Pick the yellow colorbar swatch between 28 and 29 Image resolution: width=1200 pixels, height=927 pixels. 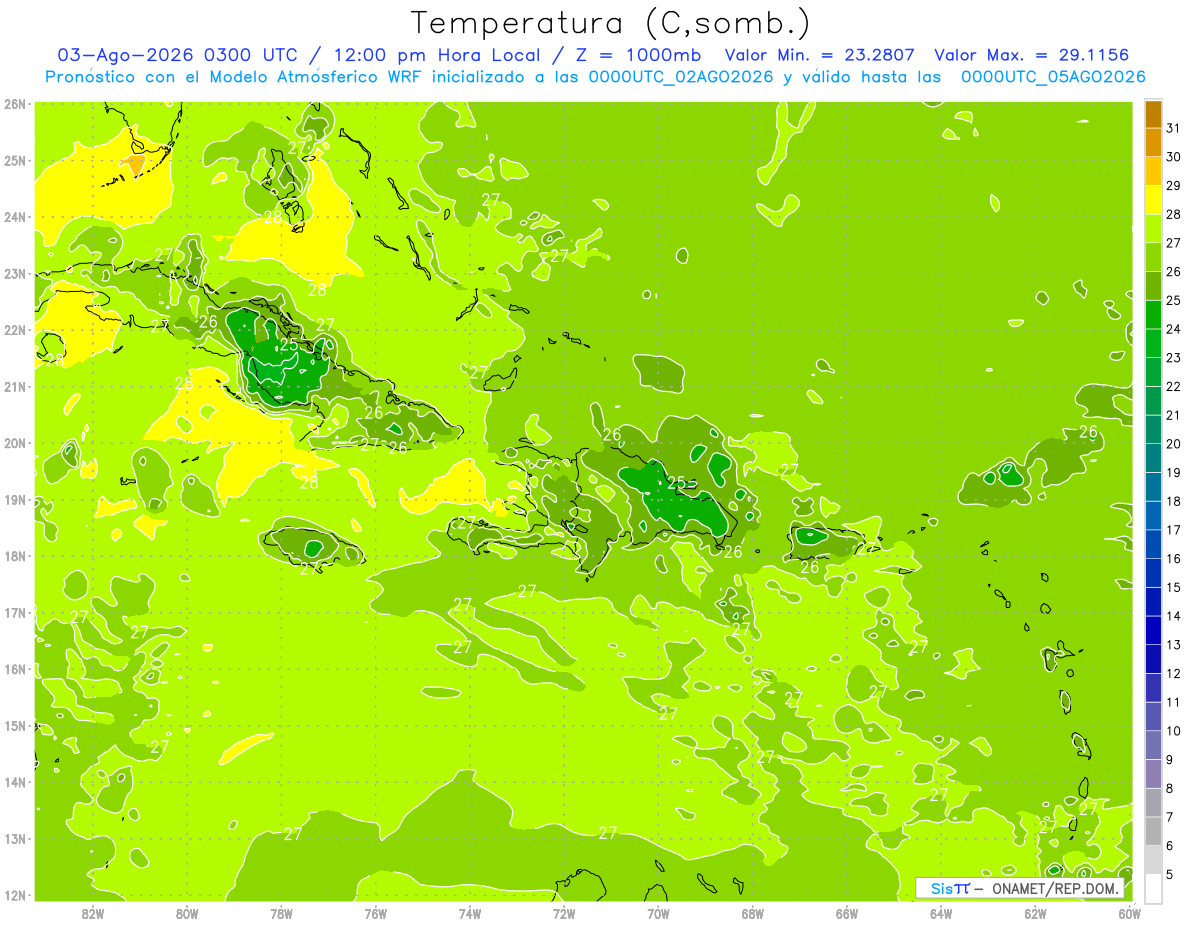click(x=1153, y=199)
